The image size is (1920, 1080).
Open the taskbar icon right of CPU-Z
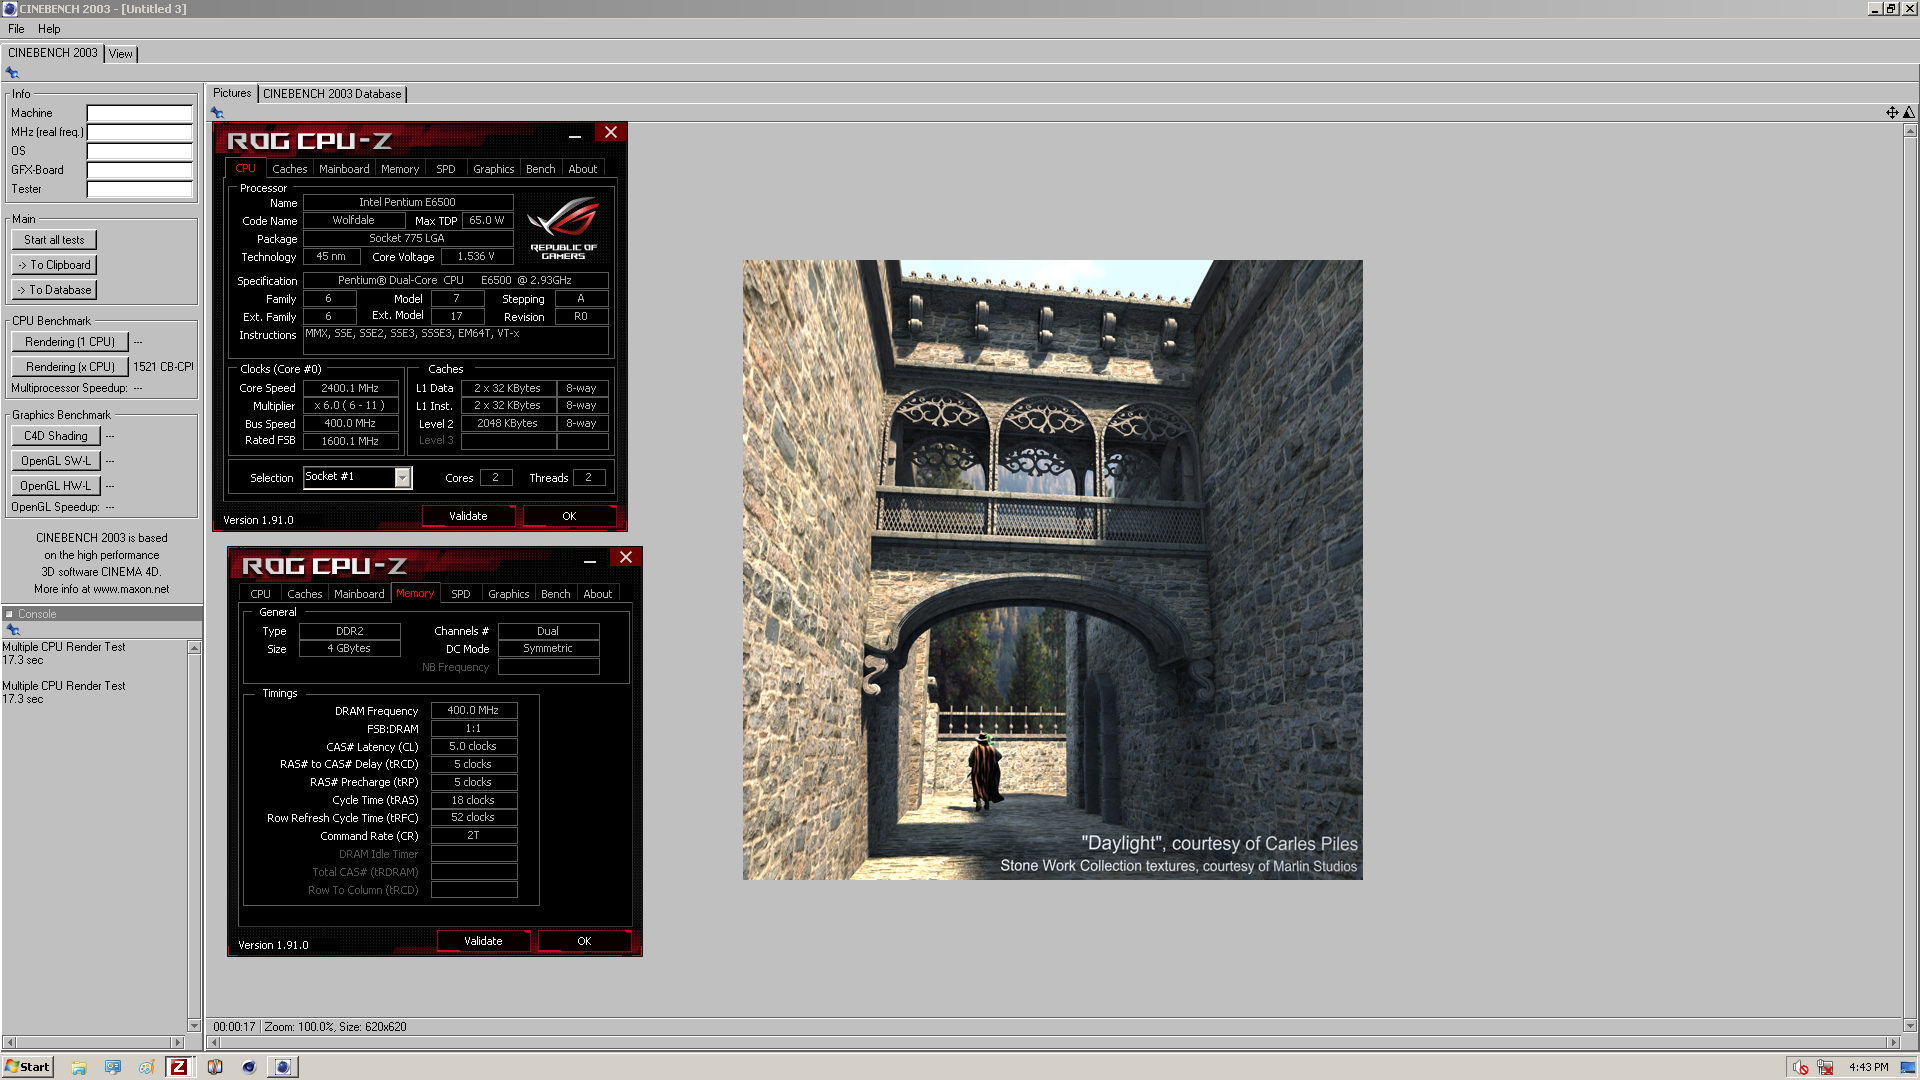pyautogui.click(x=215, y=1067)
